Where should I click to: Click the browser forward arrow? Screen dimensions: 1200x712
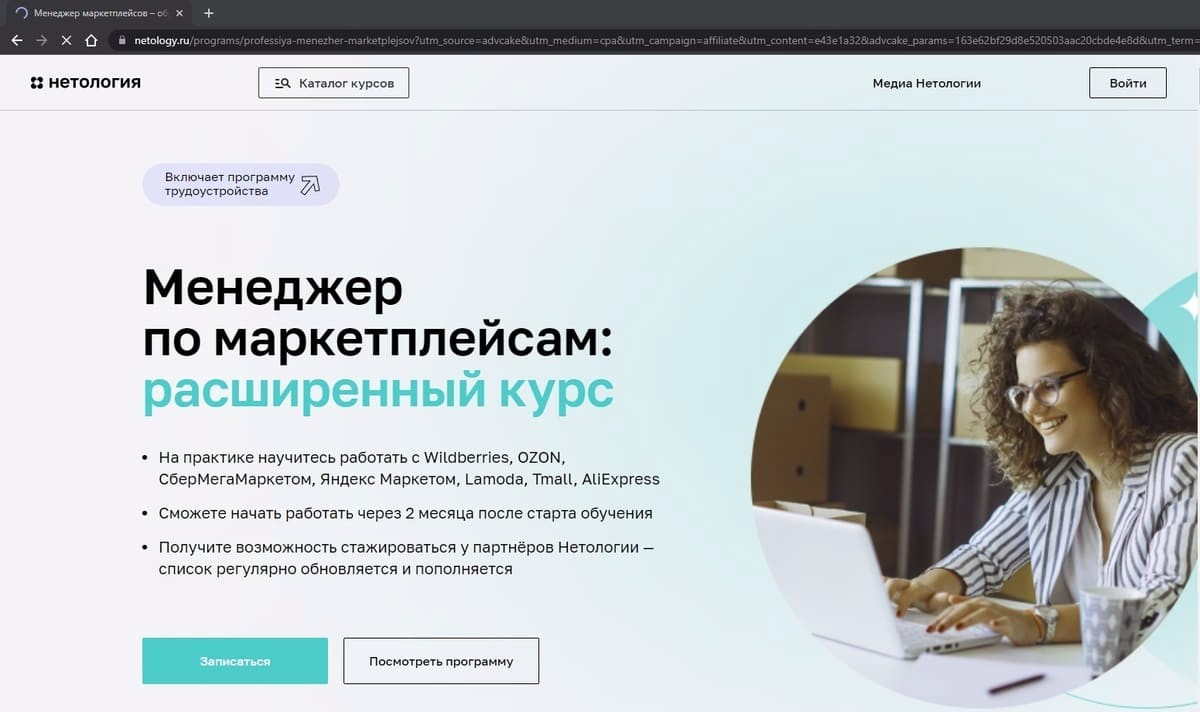pyautogui.click(x=42, y=41)
